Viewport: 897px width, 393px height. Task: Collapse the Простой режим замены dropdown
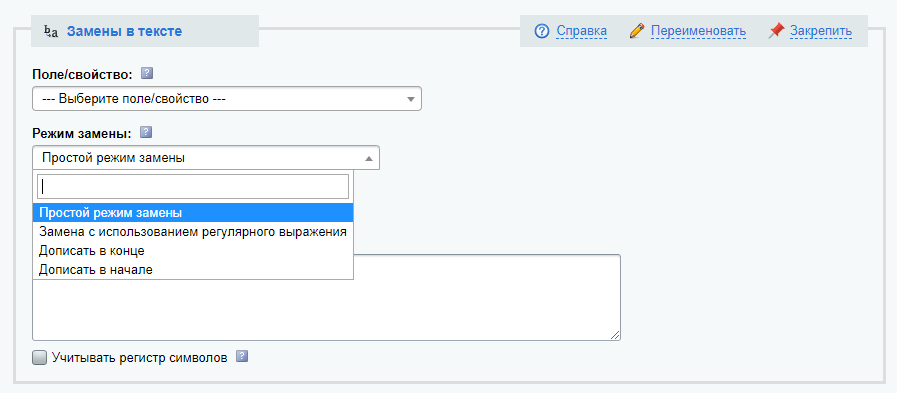pyautogui.click(x=206, y=158)
